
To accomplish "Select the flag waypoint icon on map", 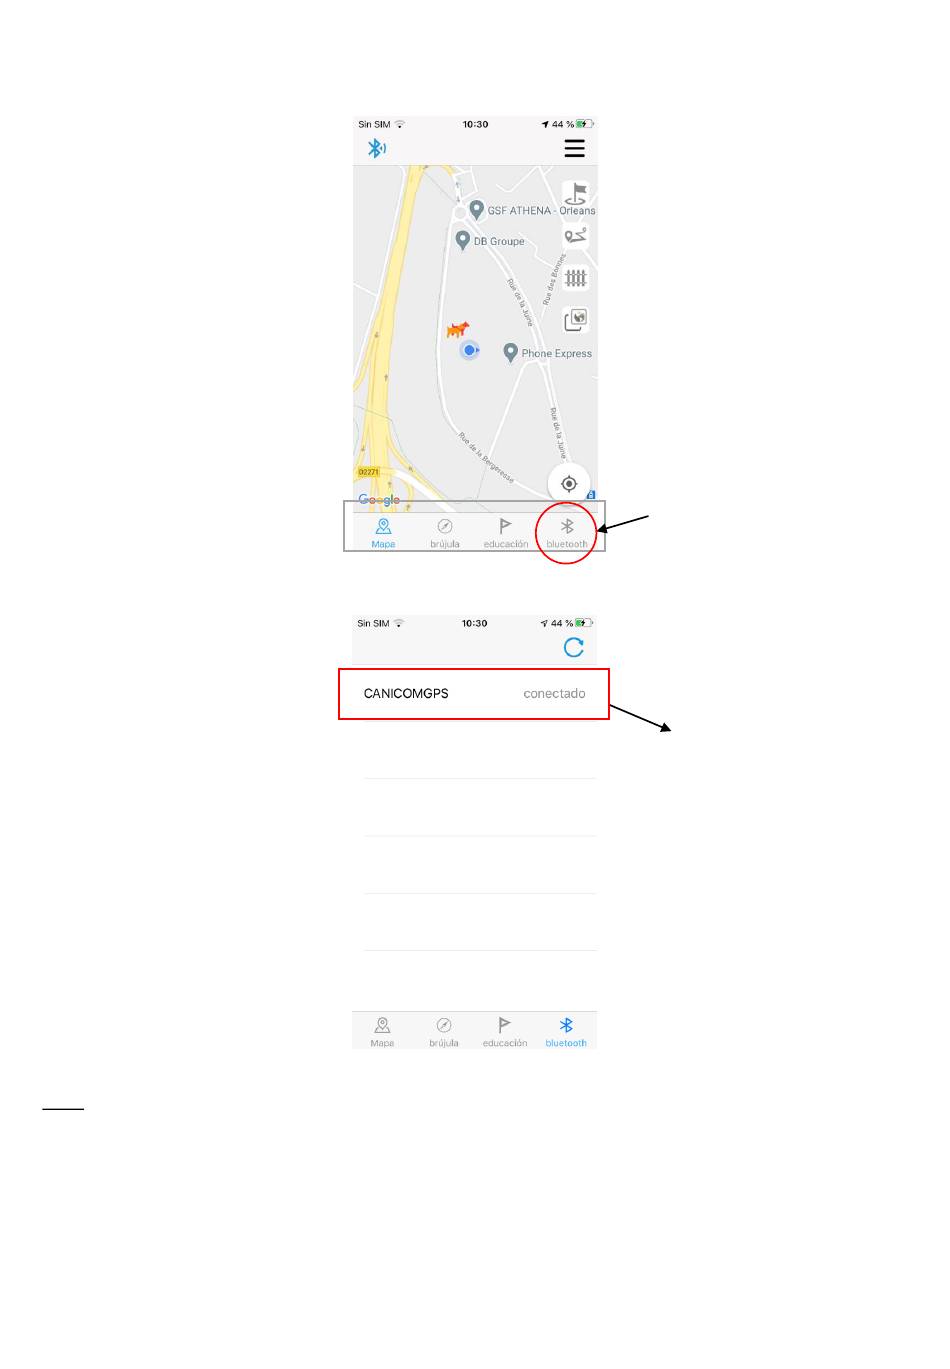I will coord(576,193).
